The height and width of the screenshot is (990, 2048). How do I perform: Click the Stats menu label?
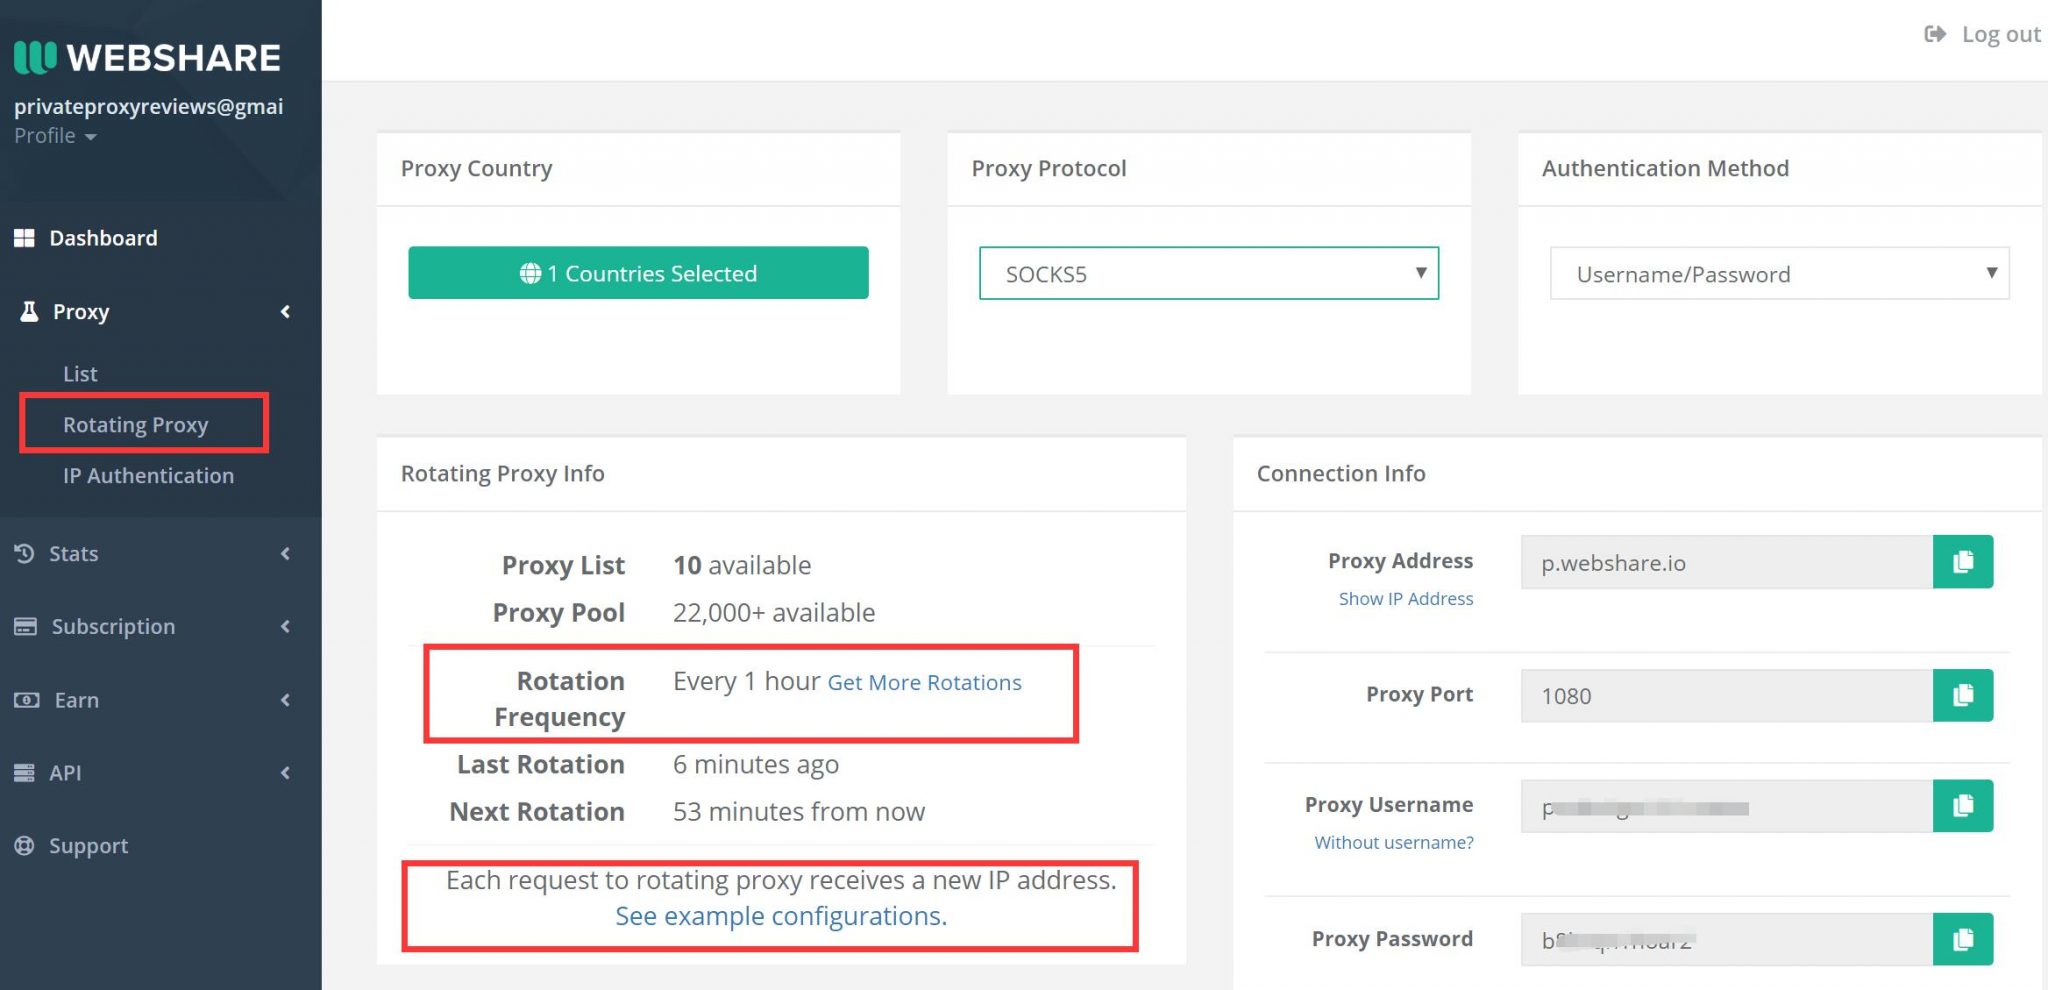73,553
